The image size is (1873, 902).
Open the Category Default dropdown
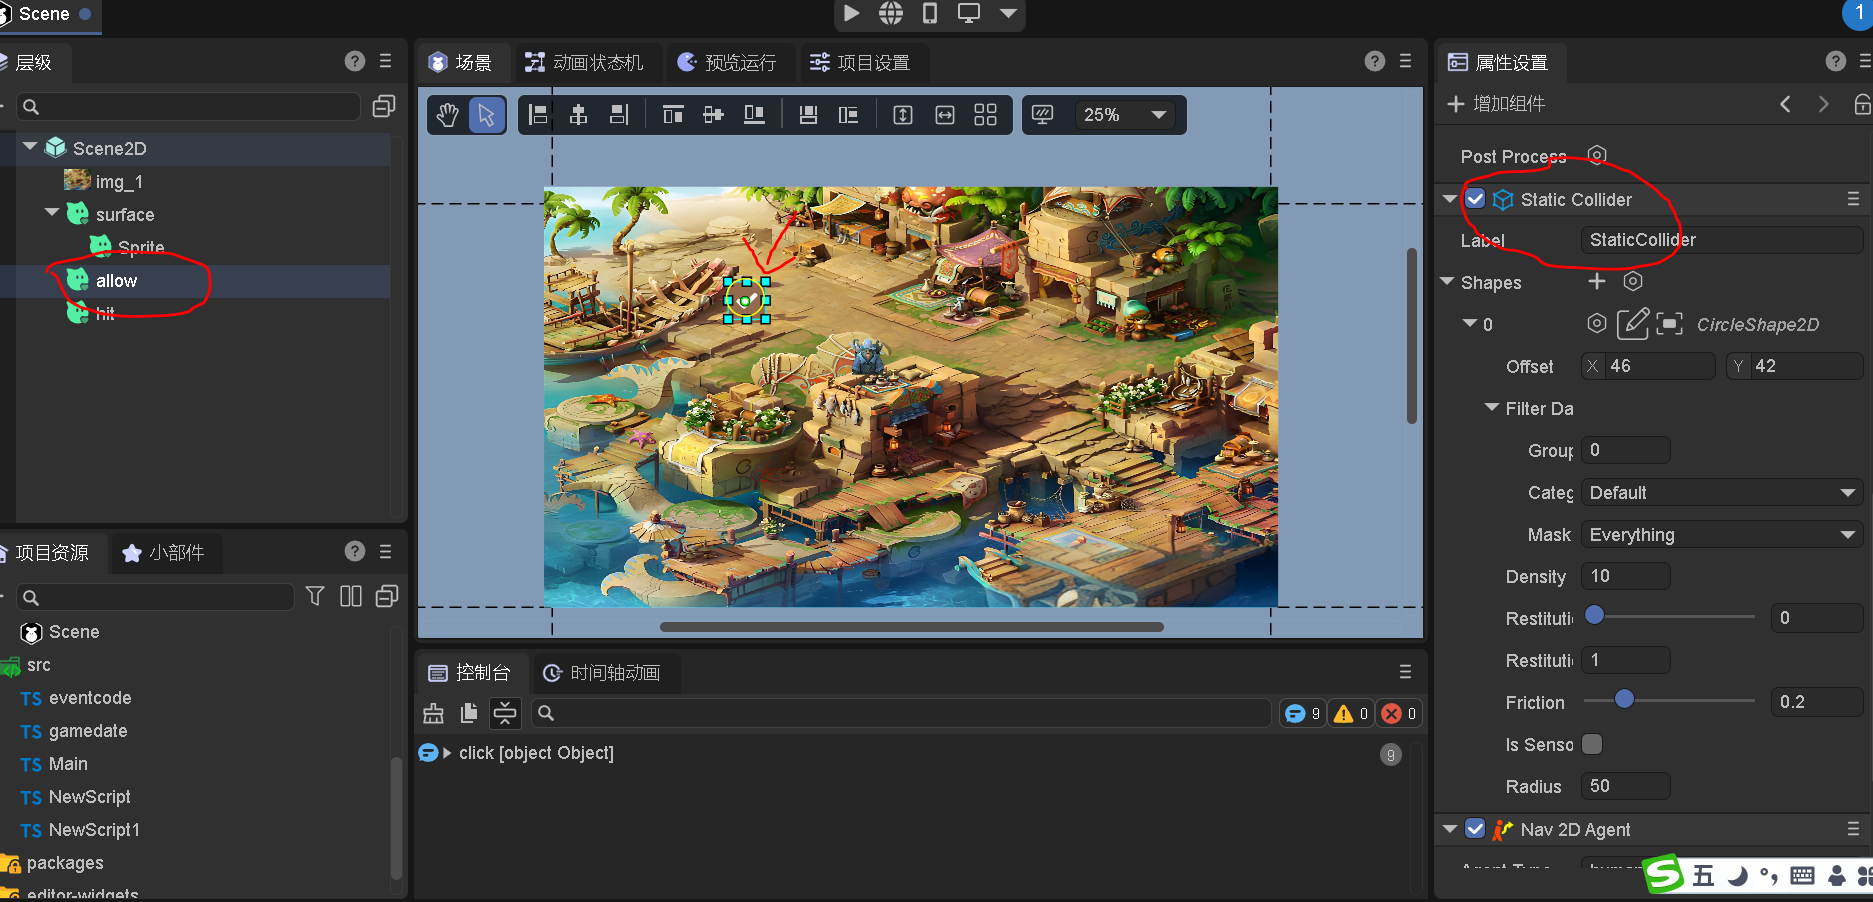pos(1722,492)
